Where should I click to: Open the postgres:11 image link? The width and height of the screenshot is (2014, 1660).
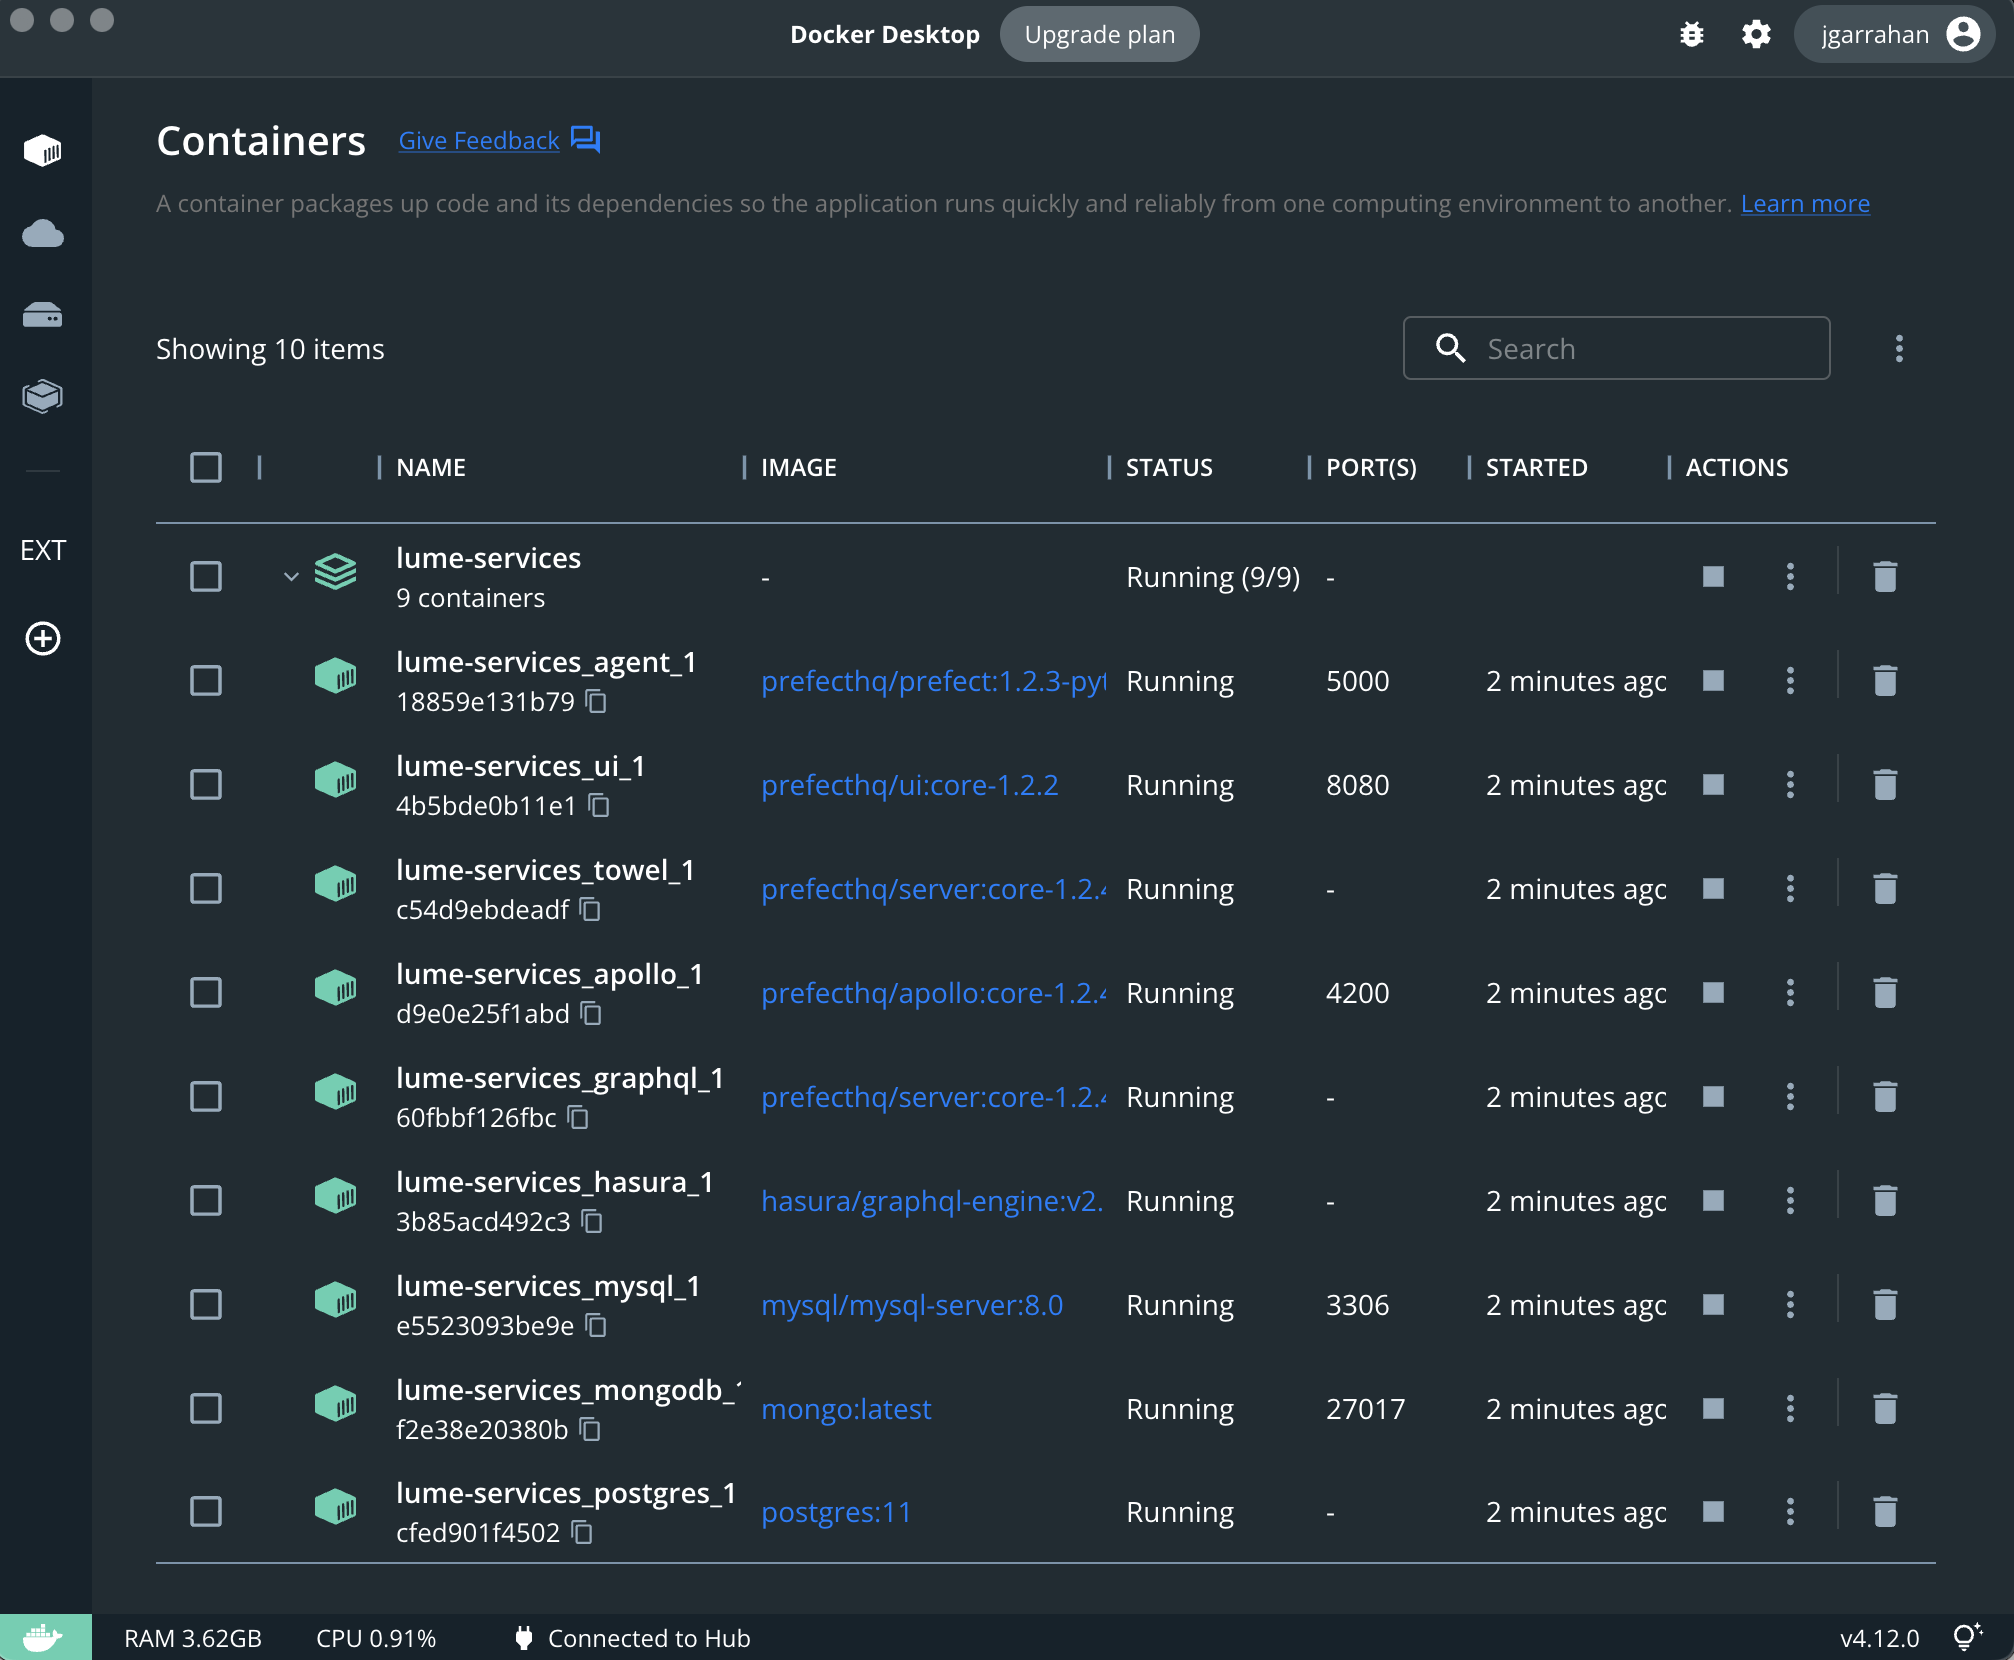point(836,1511)
